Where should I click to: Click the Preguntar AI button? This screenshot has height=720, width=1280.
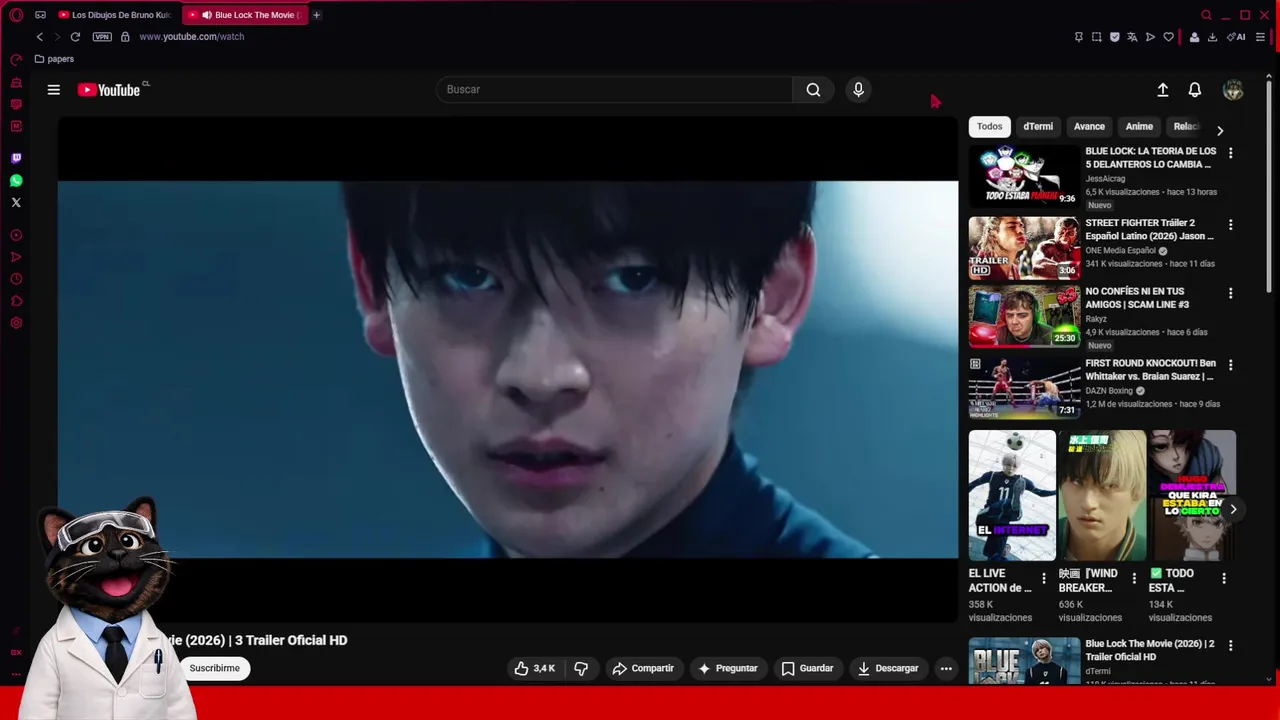click(x=728, y=669)
